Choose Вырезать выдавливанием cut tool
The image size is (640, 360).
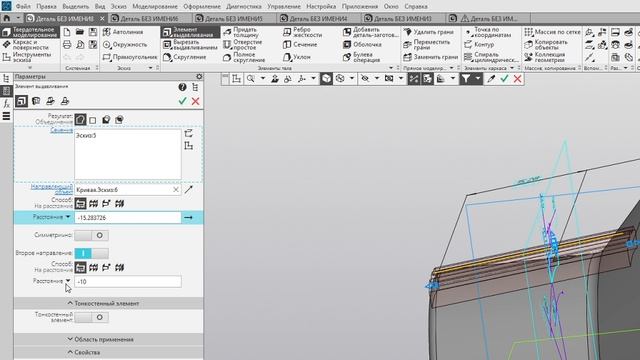[191, 45]
